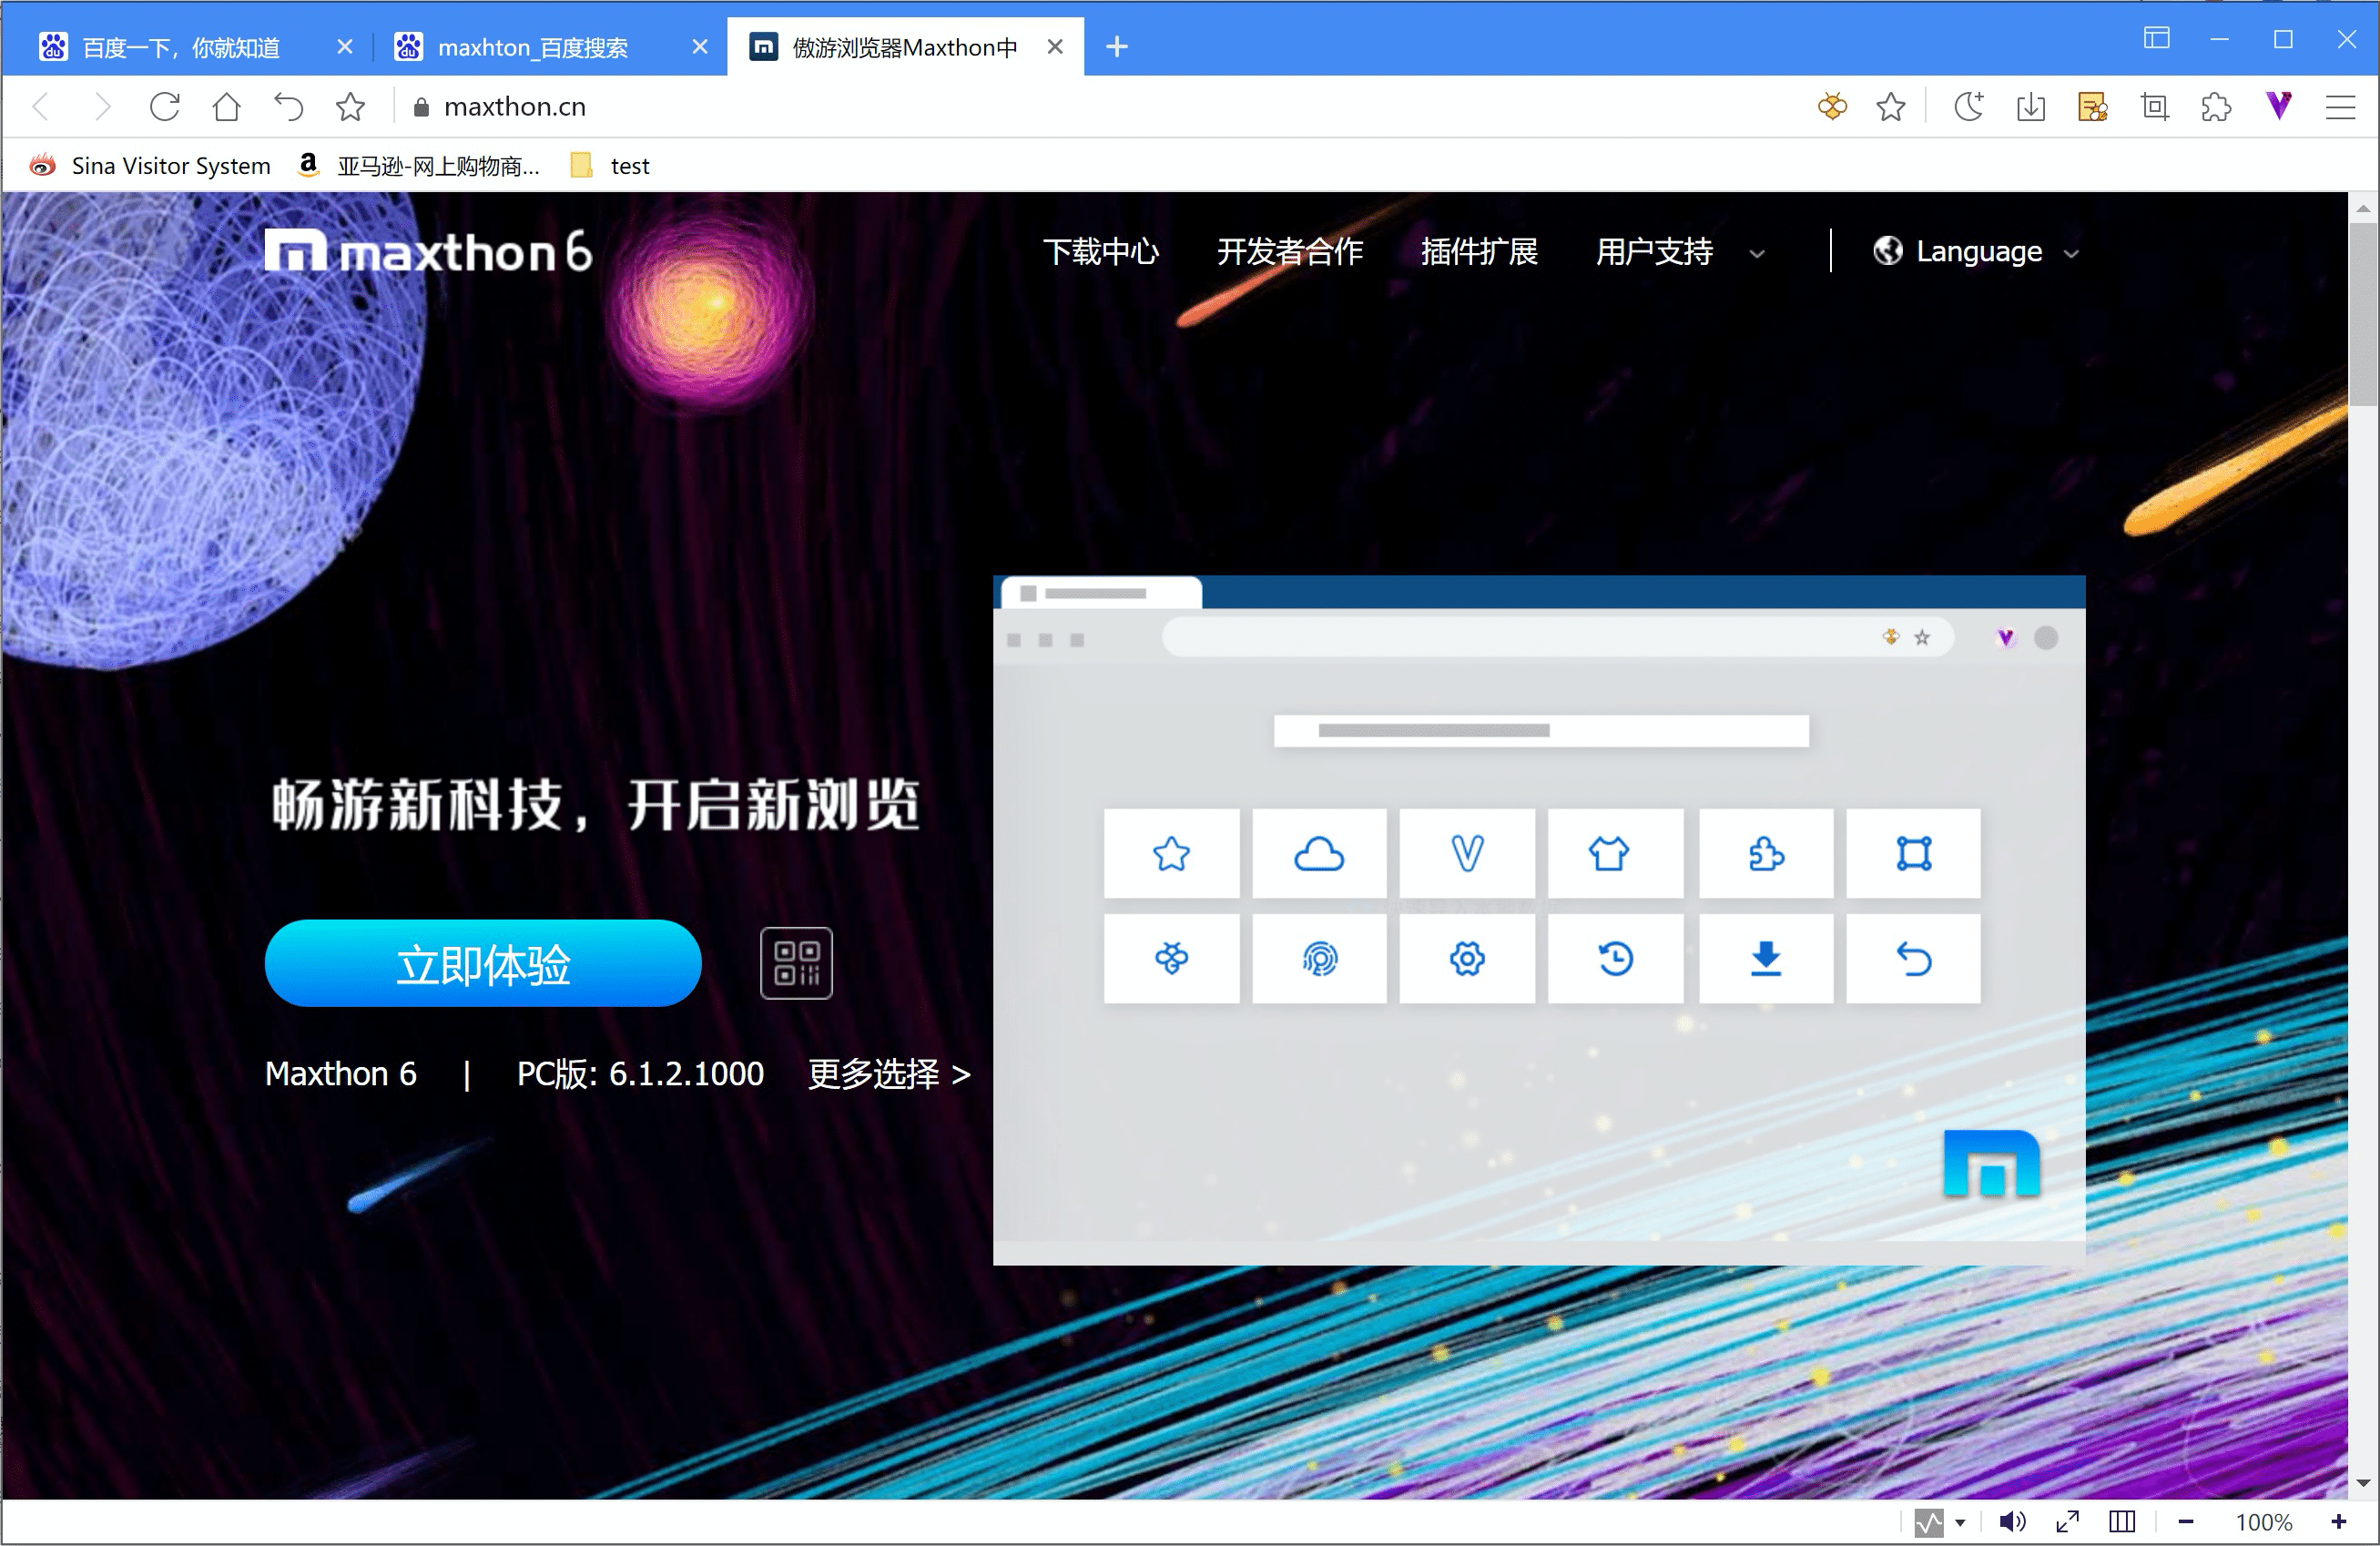
Task: Click the star favorites tile
Action: click(1171, 853)
